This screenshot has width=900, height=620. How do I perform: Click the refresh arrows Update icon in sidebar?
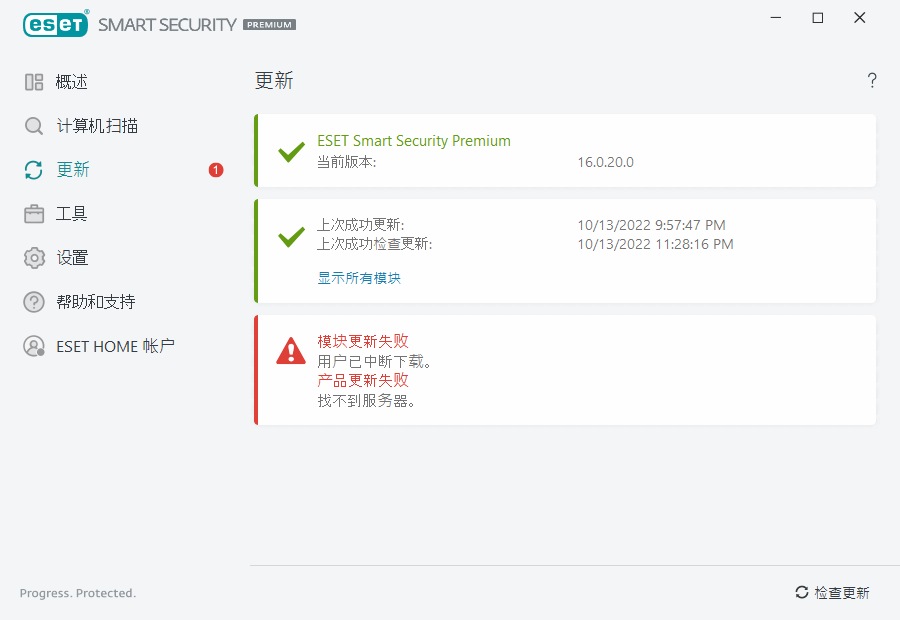click(x=34, y=170)
